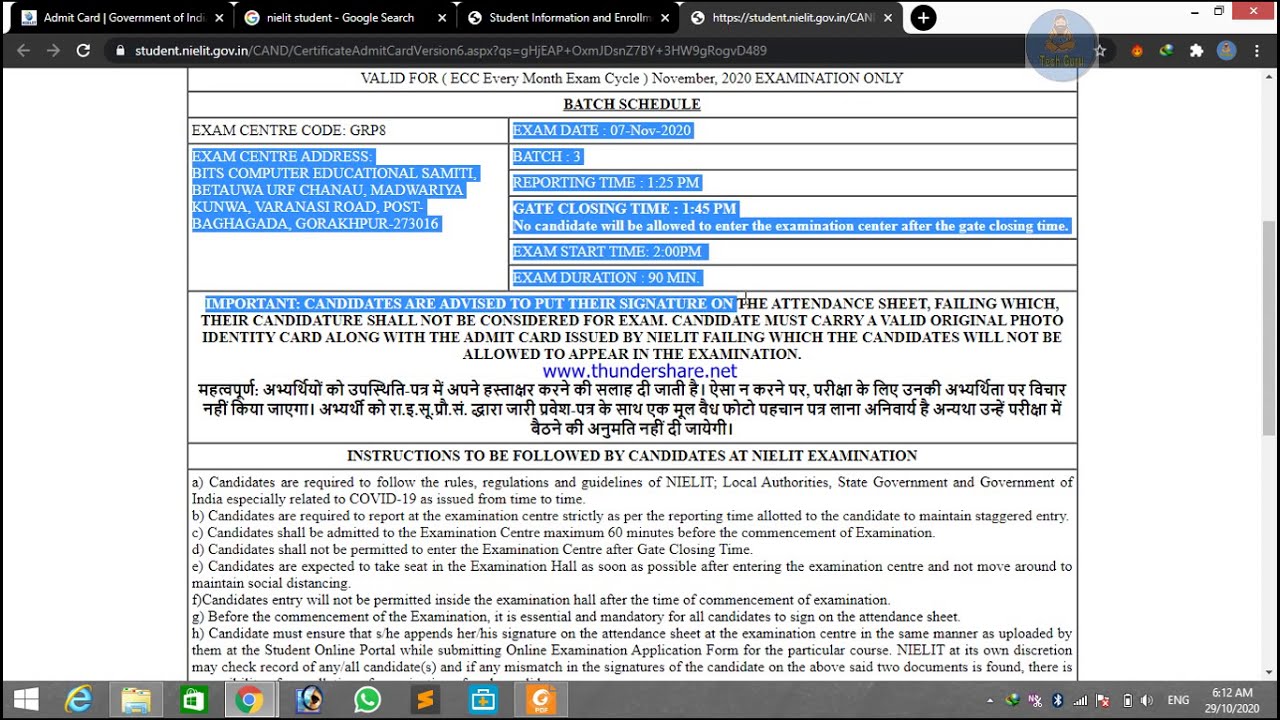Click instruction d) about Gate Closing Time
The height and width of the screenshot is (720, 1280).
[x=472, y=549]
